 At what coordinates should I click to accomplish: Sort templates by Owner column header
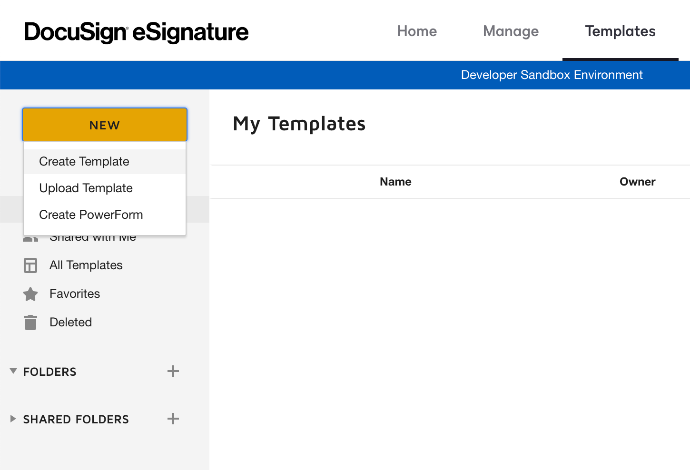637,182
